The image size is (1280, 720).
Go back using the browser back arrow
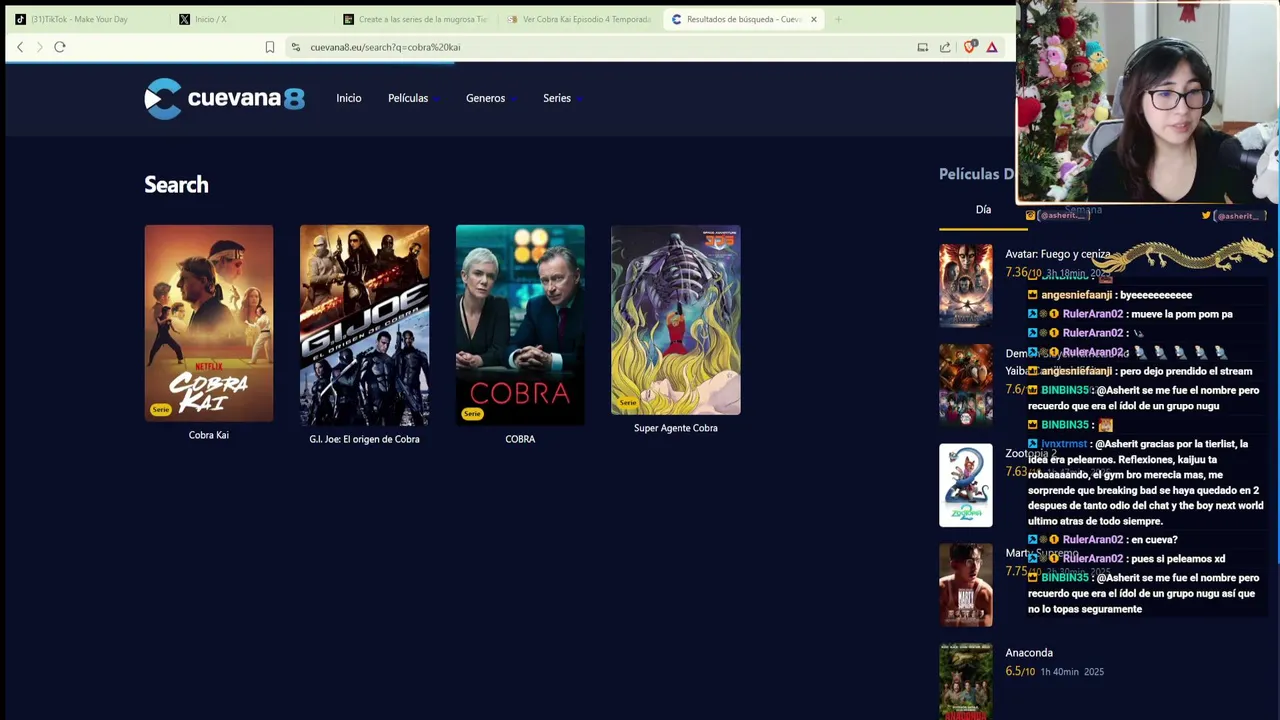click(20, 47)
